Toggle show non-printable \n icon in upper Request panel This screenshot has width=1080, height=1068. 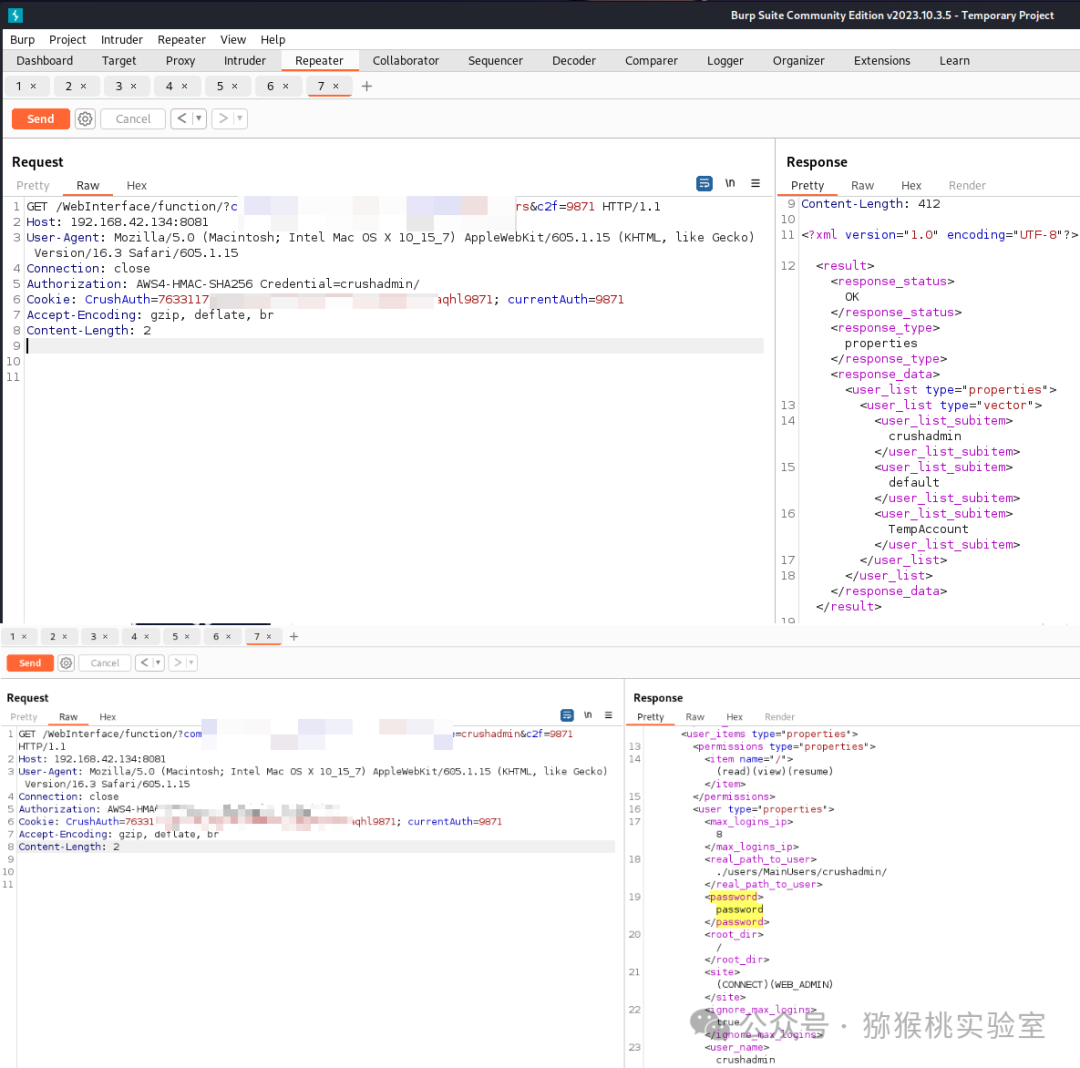pyautogui.click(x=730, y=183)
